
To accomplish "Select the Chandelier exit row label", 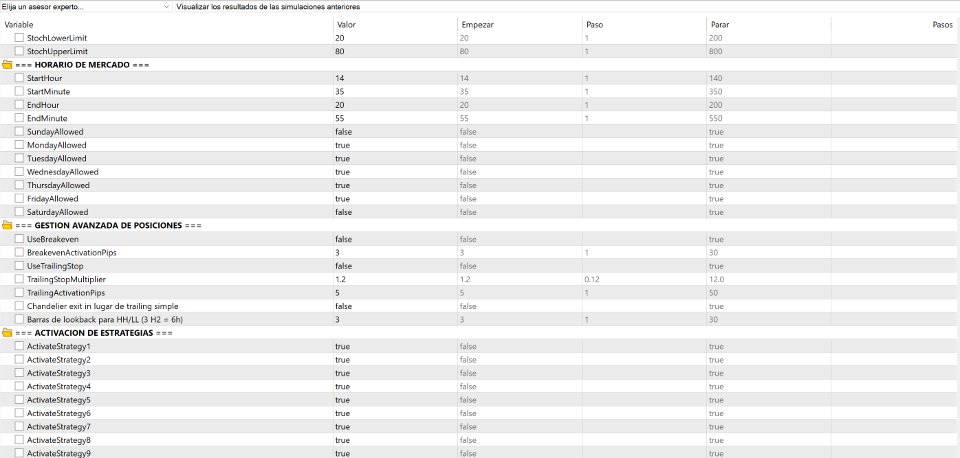I will click(103, 306).
